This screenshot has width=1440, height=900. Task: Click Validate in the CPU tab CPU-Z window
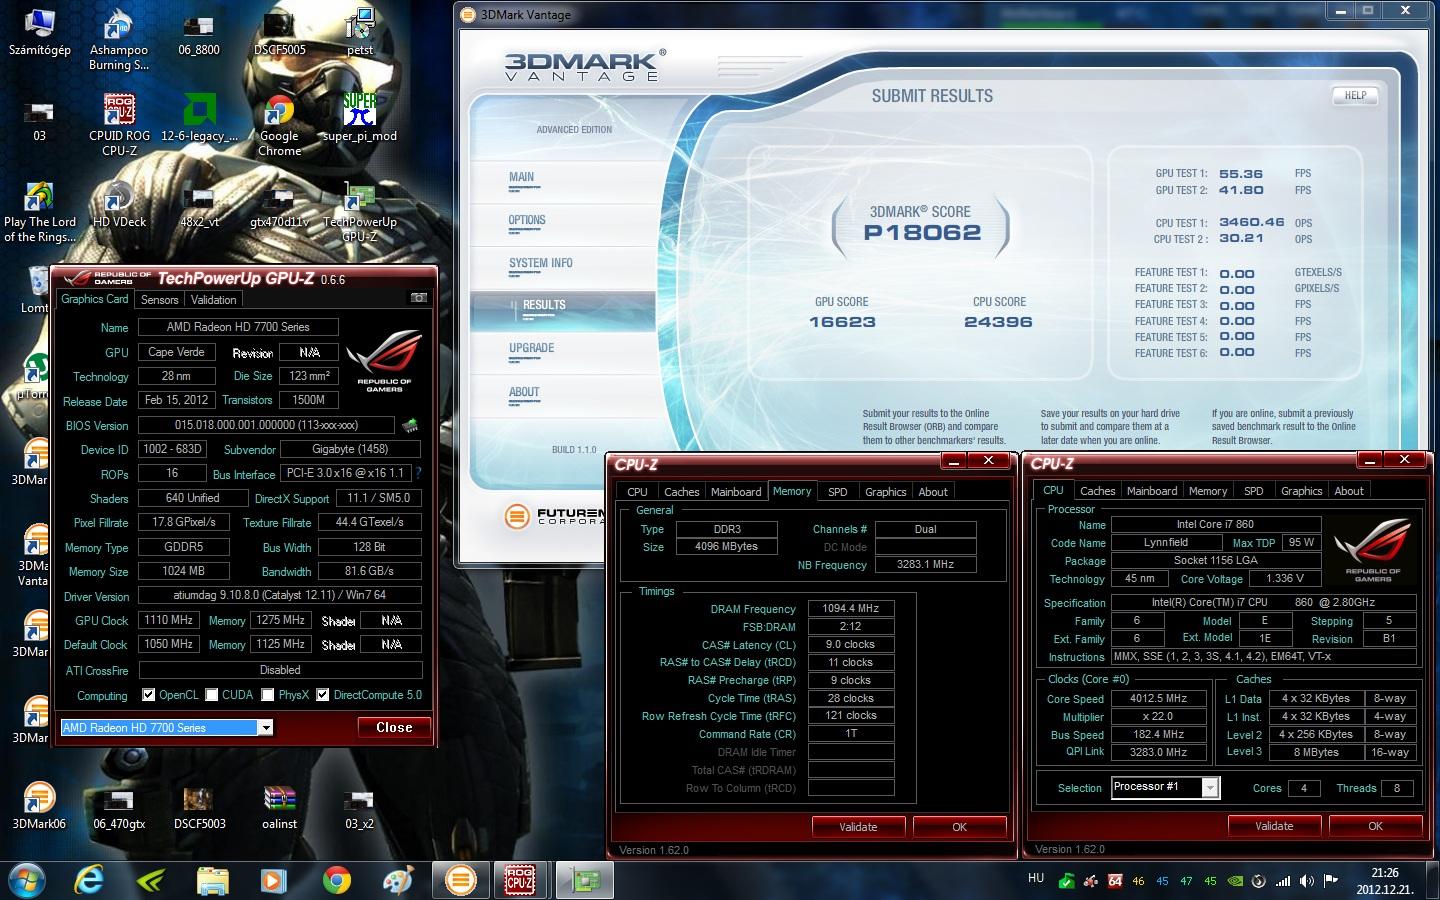1274,826
